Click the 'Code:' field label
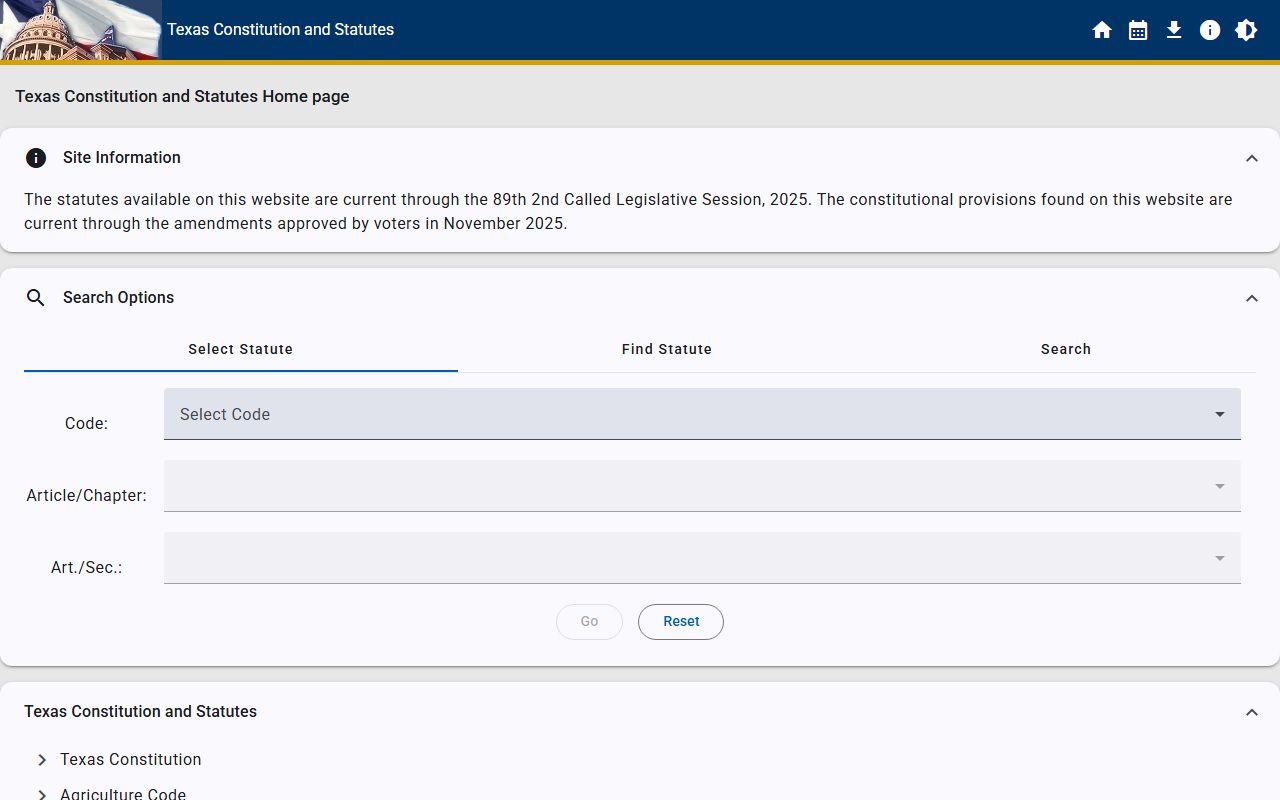This screenshot has height=800, width=1280. click(x=86, y=423)
